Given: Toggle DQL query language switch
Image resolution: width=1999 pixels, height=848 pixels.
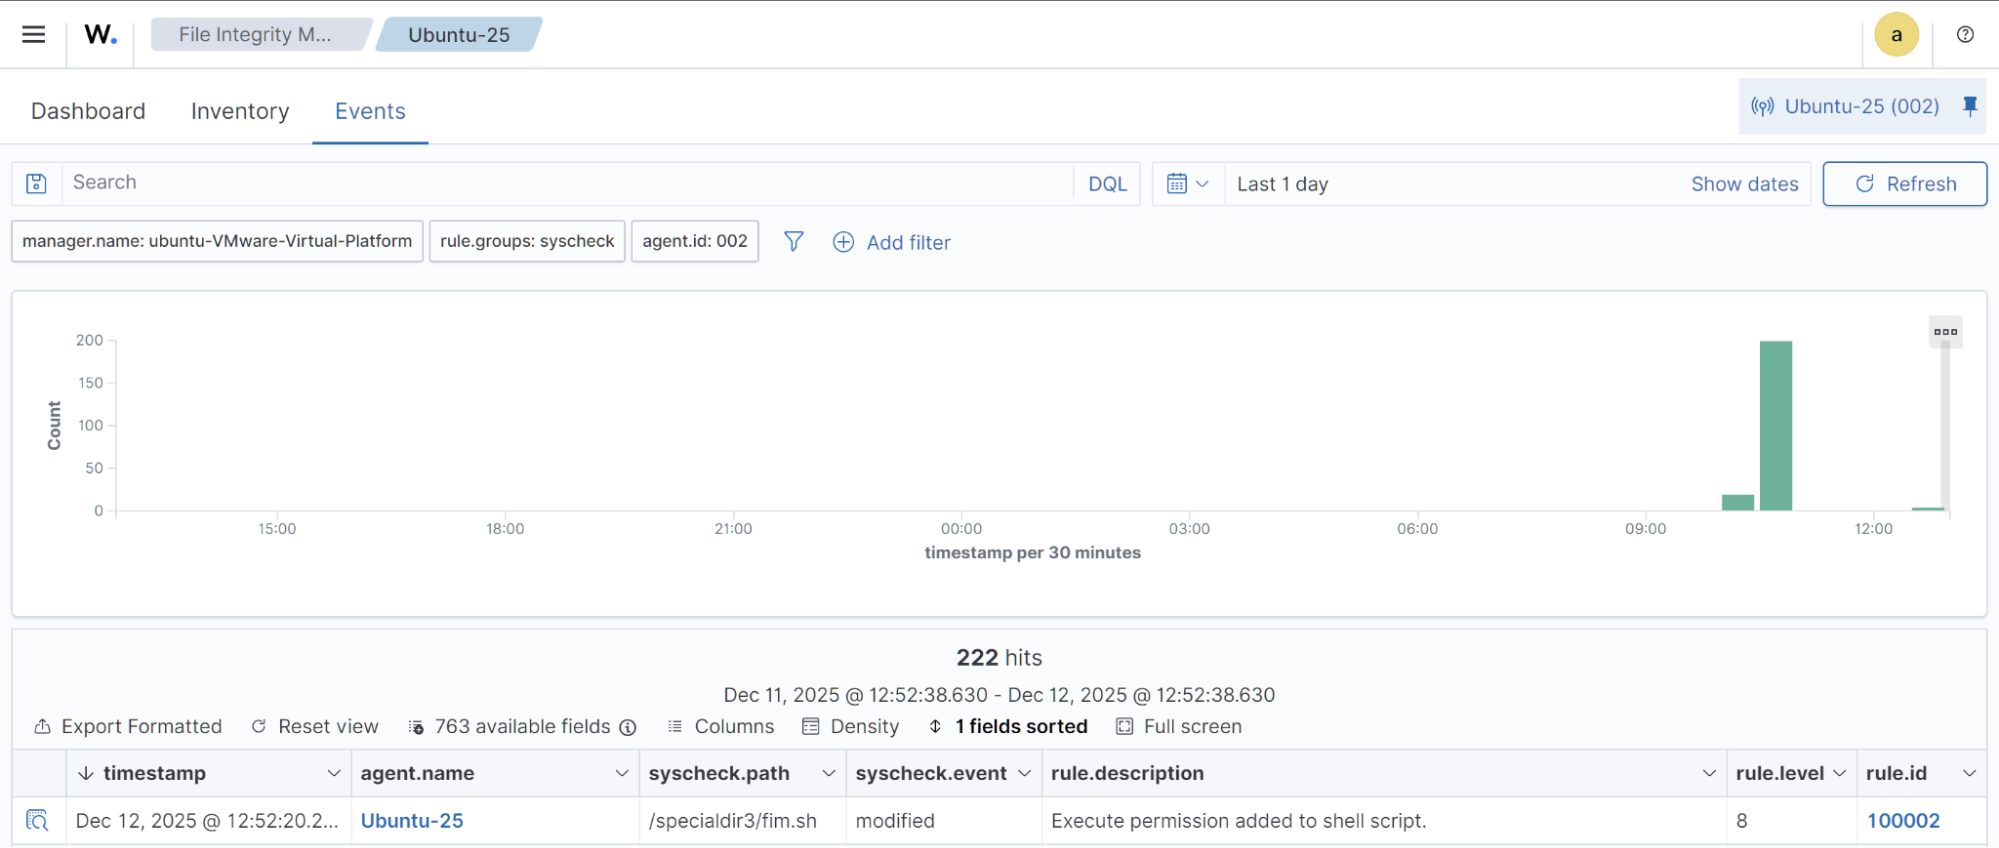Looking at the screenshot, I should [1107, 184].
